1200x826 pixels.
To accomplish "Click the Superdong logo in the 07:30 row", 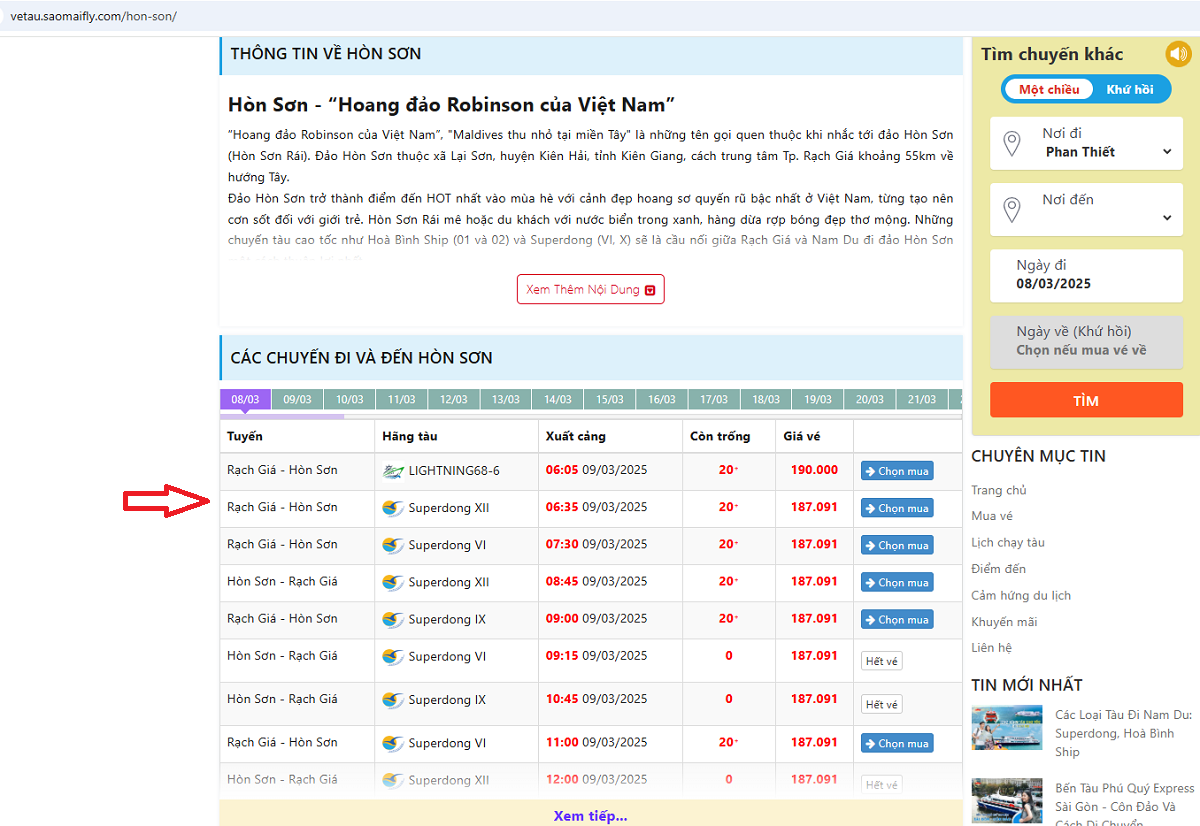I will click(x=393, y=545).
